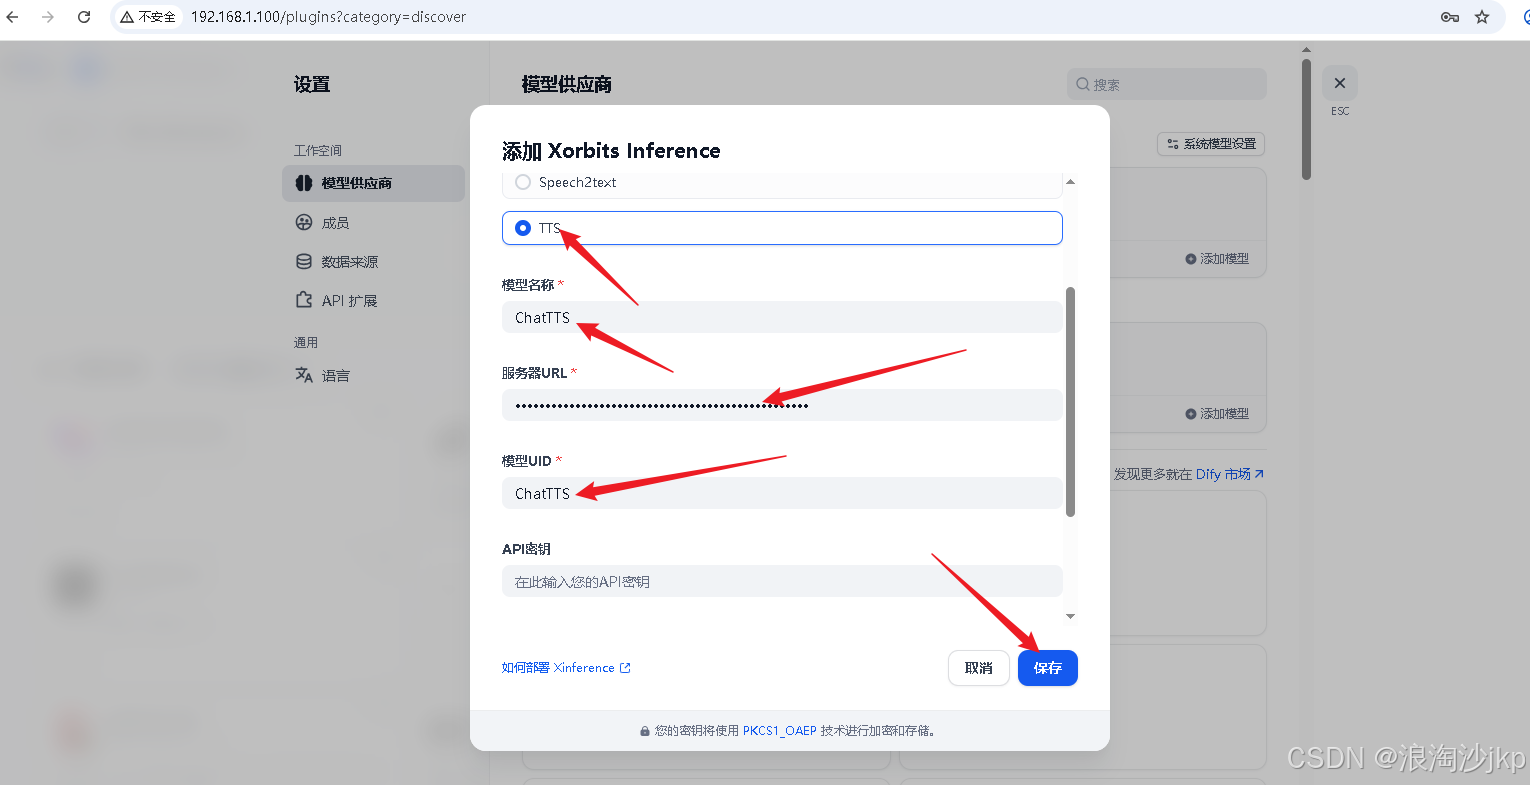The image size is (1530, 785).
Task: Click the dialog scroll up arrow
Action: (1070, 182)
